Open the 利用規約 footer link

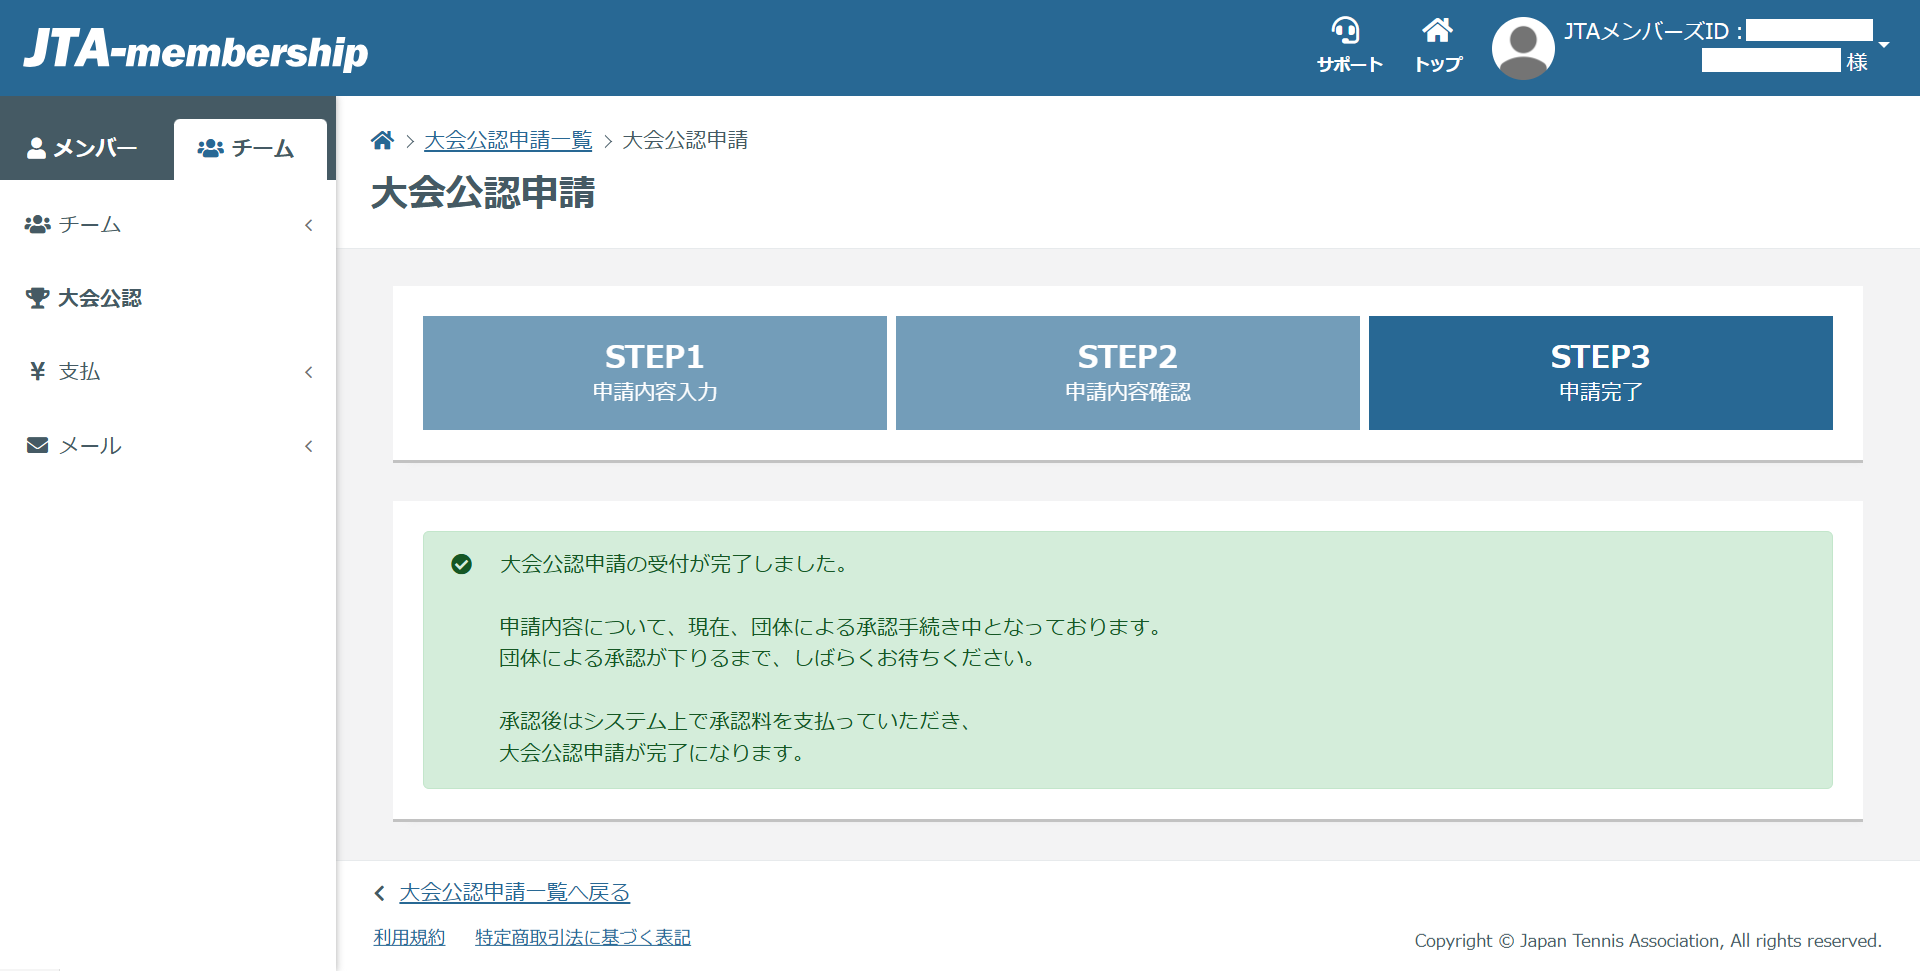point(409,938)
